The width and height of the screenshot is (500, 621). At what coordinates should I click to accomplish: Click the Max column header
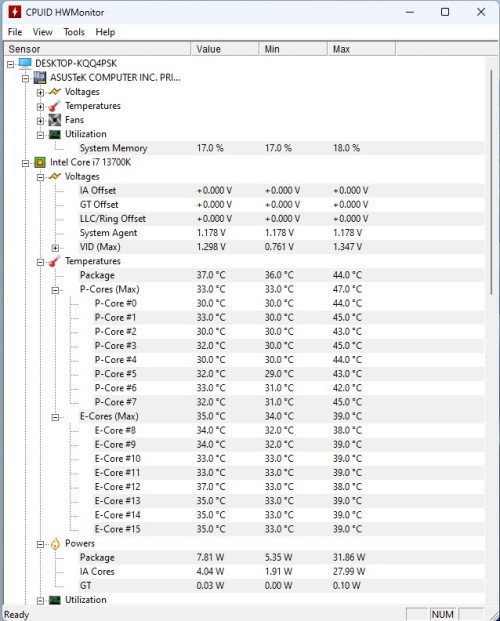click(361, 49)
